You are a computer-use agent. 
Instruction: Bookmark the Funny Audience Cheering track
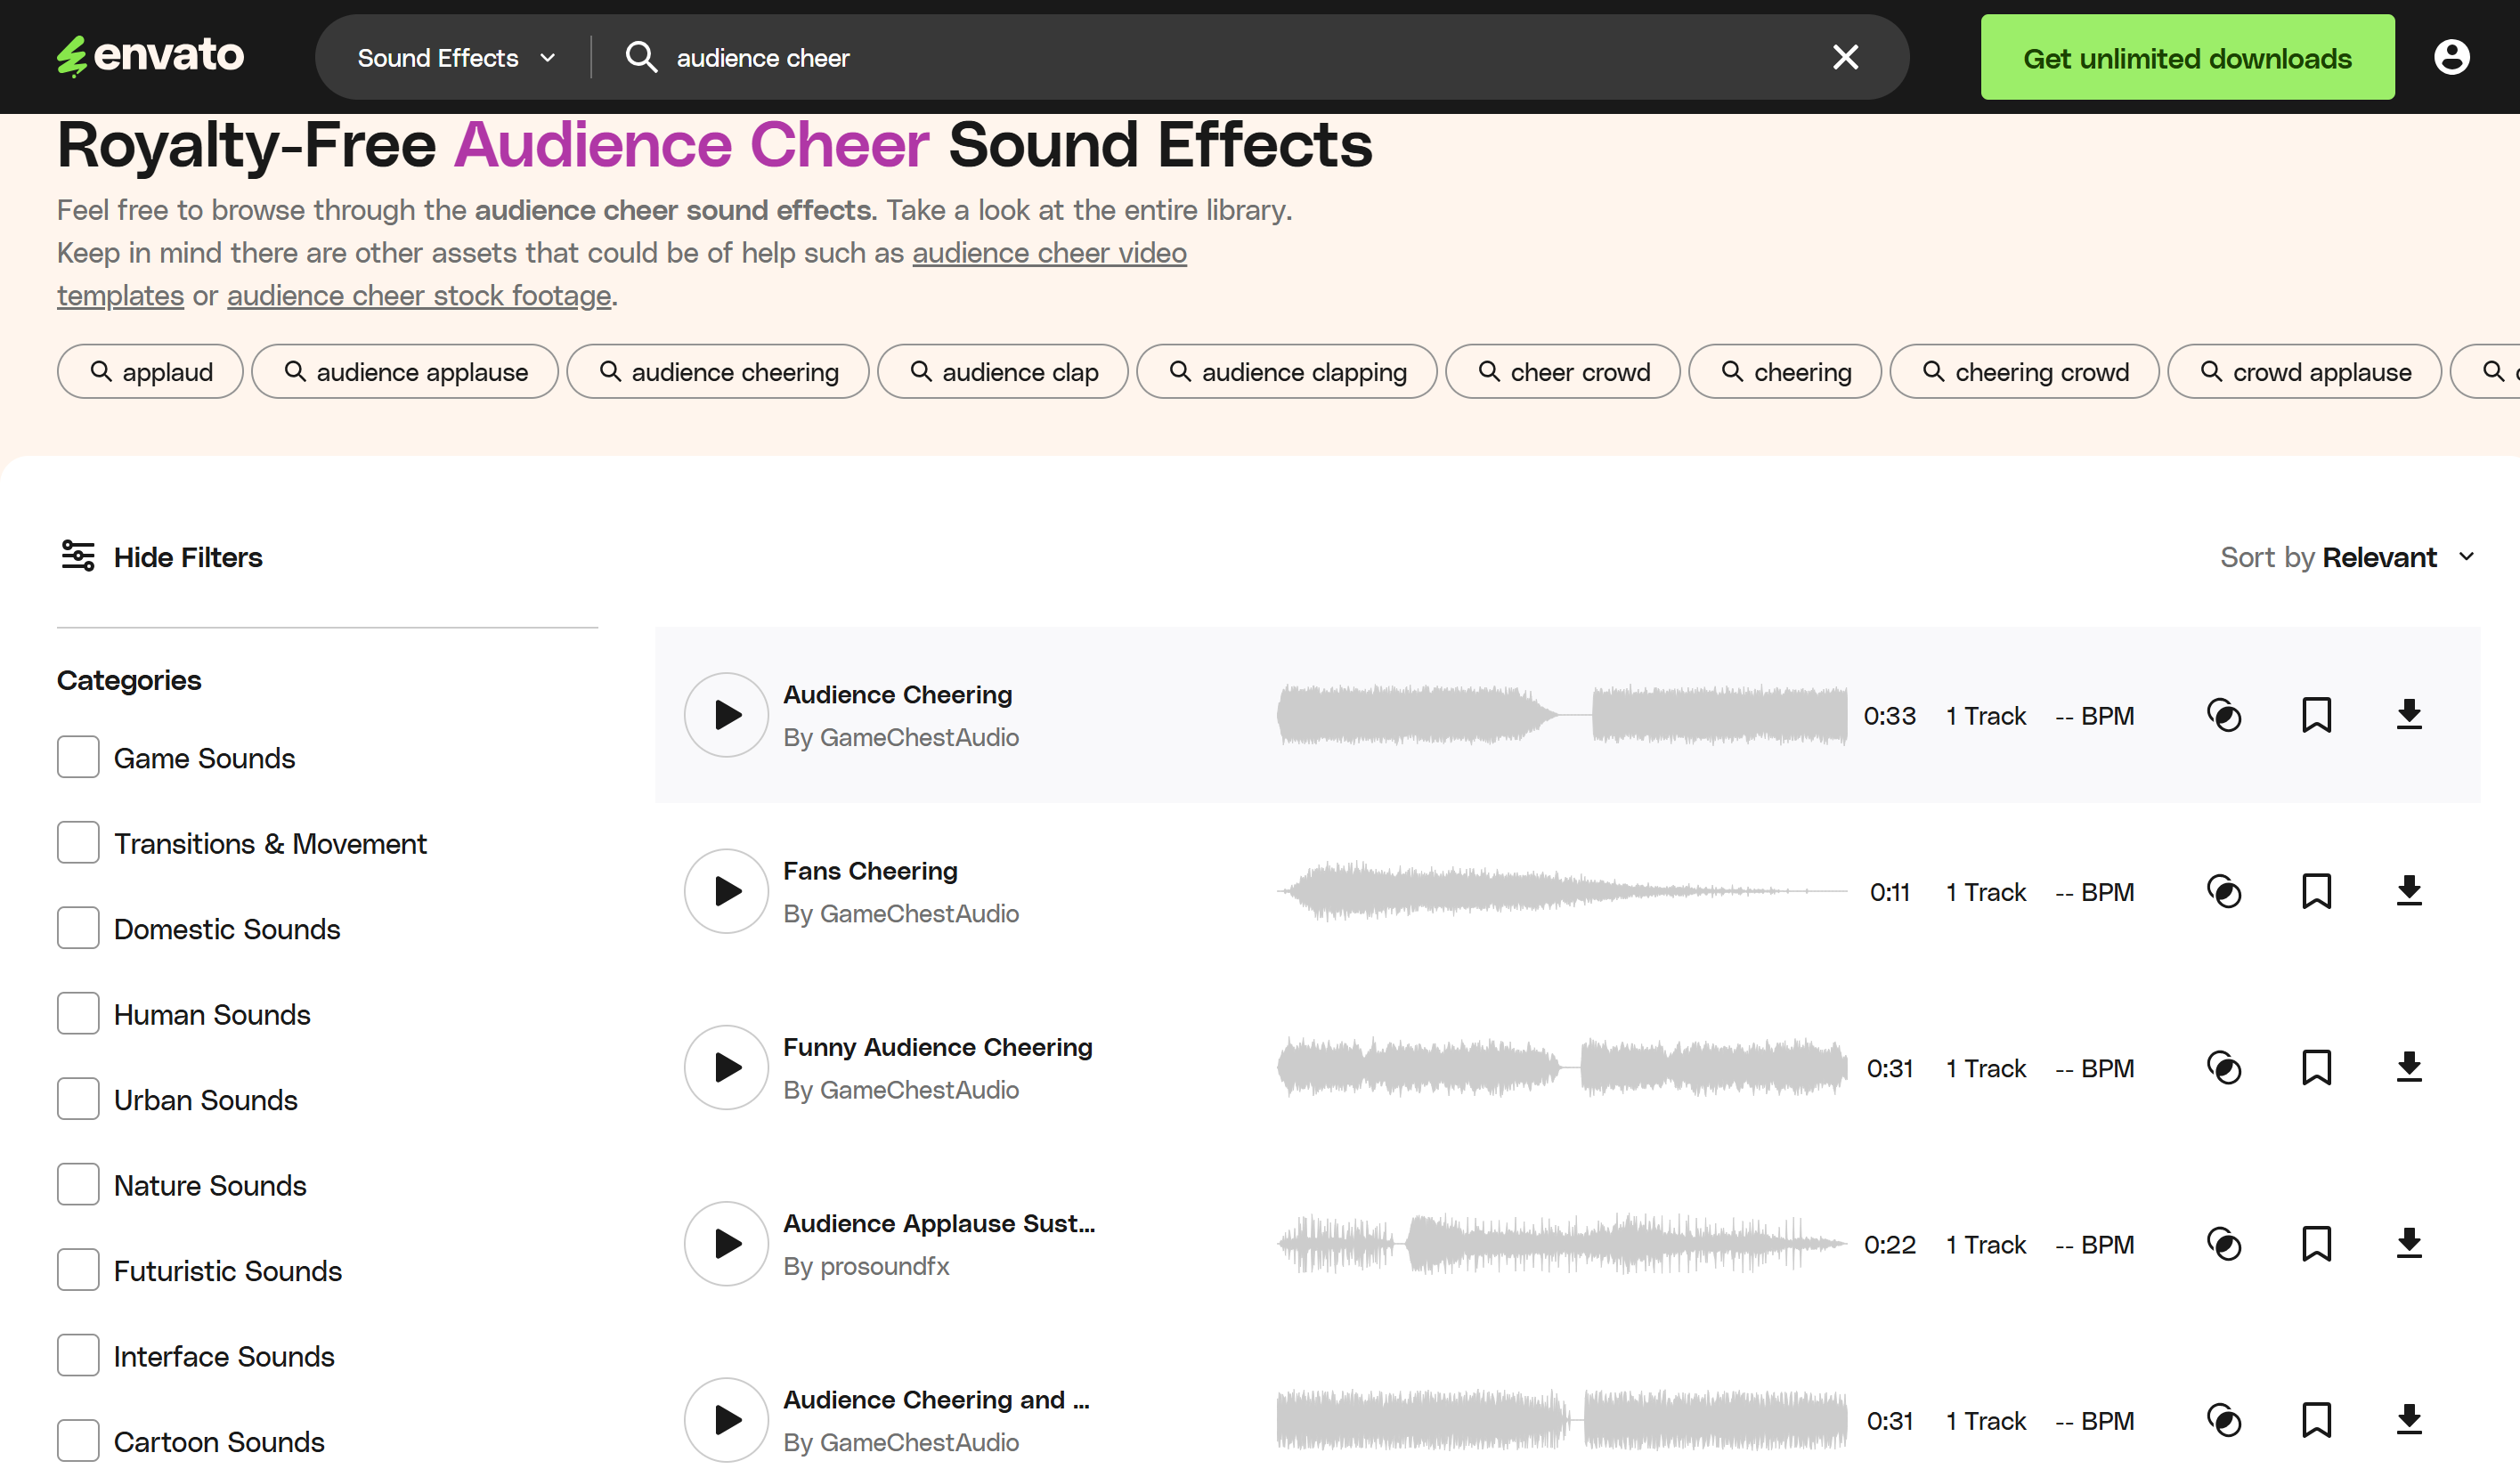click(x=2316, y=1067)
